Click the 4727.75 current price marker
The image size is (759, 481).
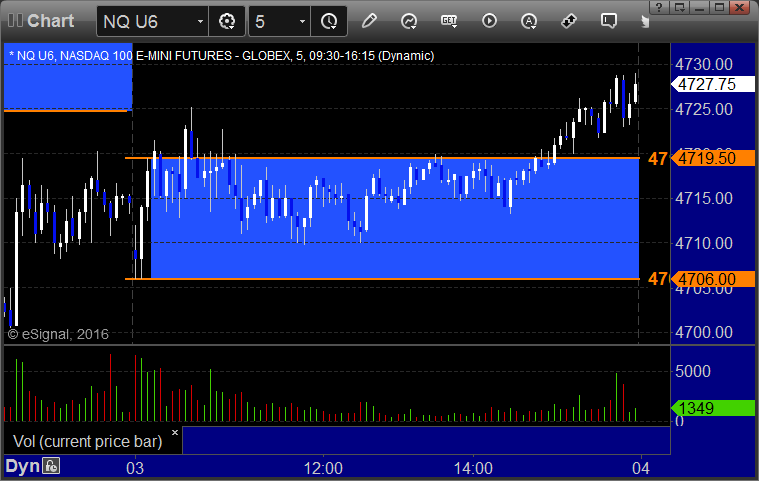point(713,84)
